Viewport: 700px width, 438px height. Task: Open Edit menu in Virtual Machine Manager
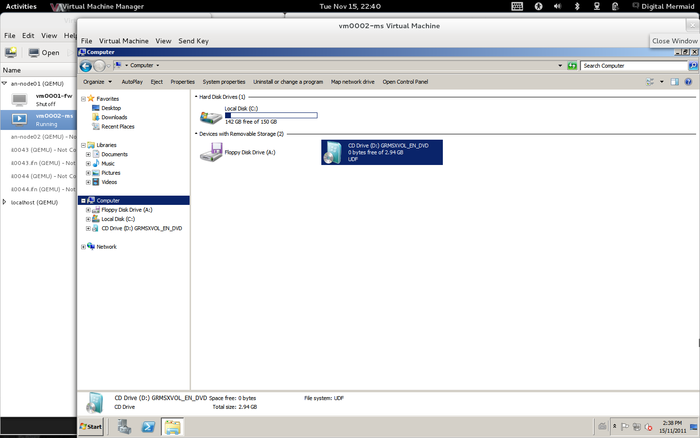coord(28,36)
